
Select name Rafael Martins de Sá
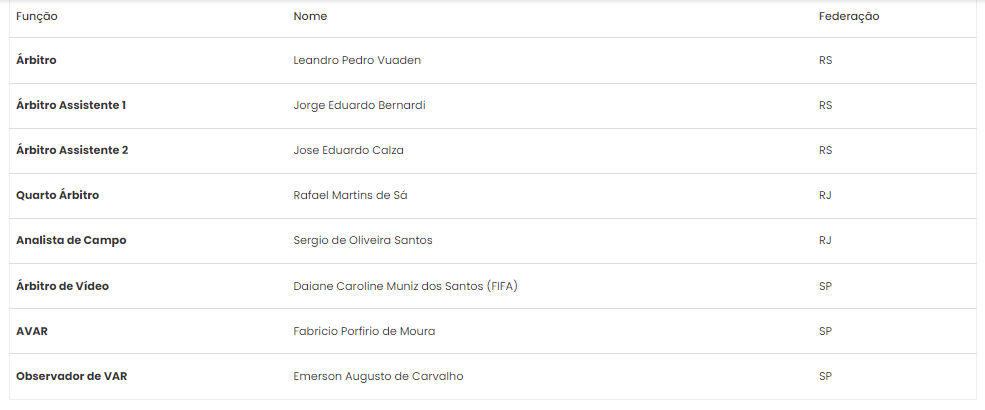(350, 195)
